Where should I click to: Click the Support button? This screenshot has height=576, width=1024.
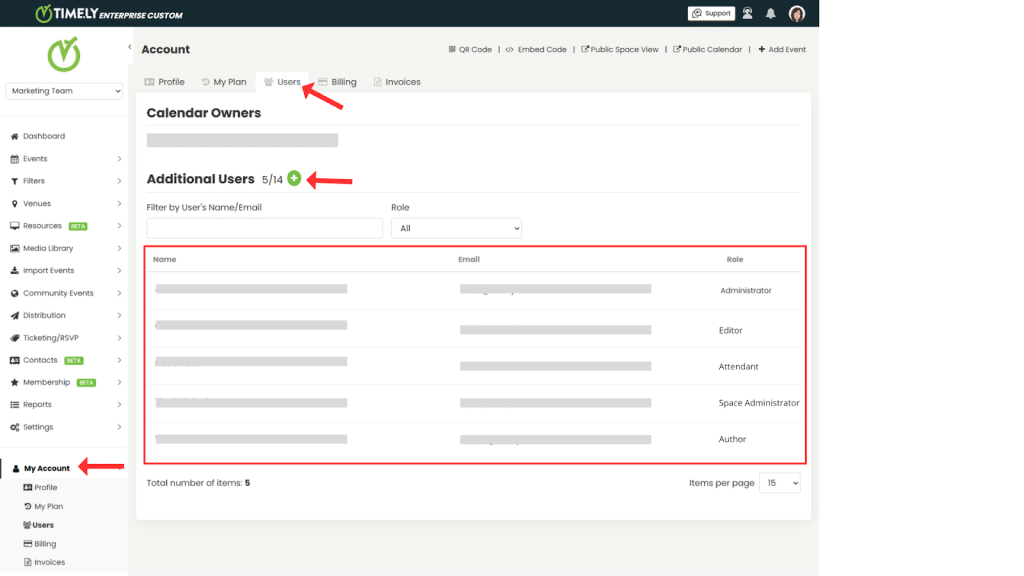711,13
